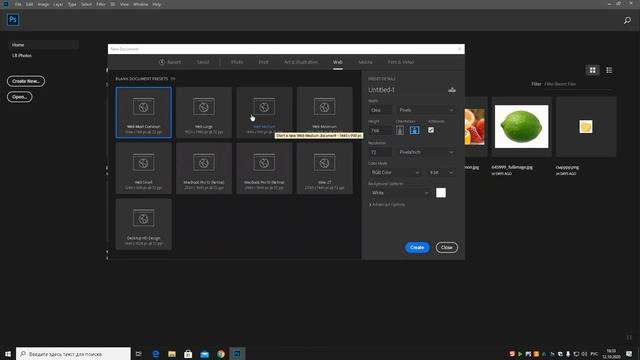Select the Desktop HD Design preset
Viewport: 640px width, 360px height.
click(144, 224)
